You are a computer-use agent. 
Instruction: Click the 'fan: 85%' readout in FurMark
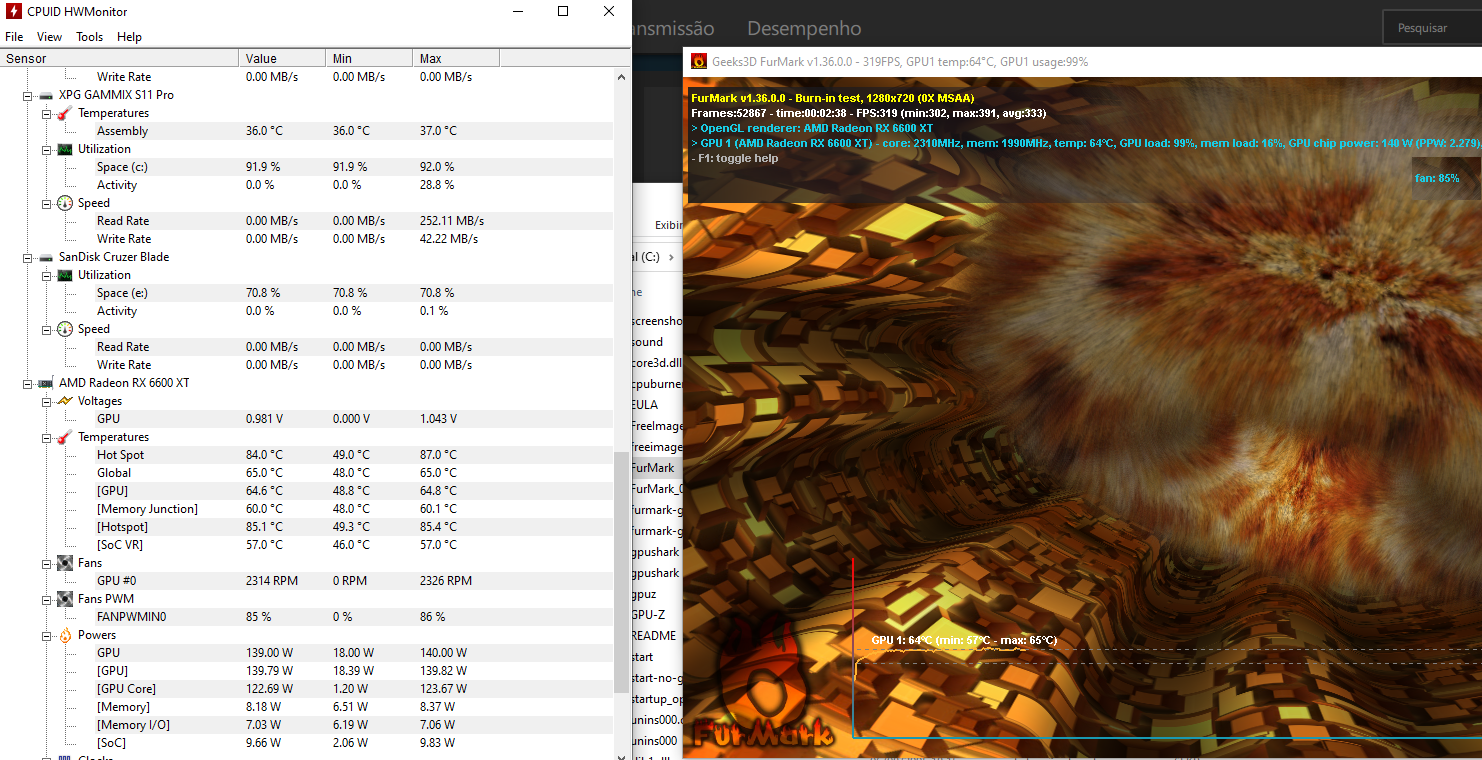1437,178
